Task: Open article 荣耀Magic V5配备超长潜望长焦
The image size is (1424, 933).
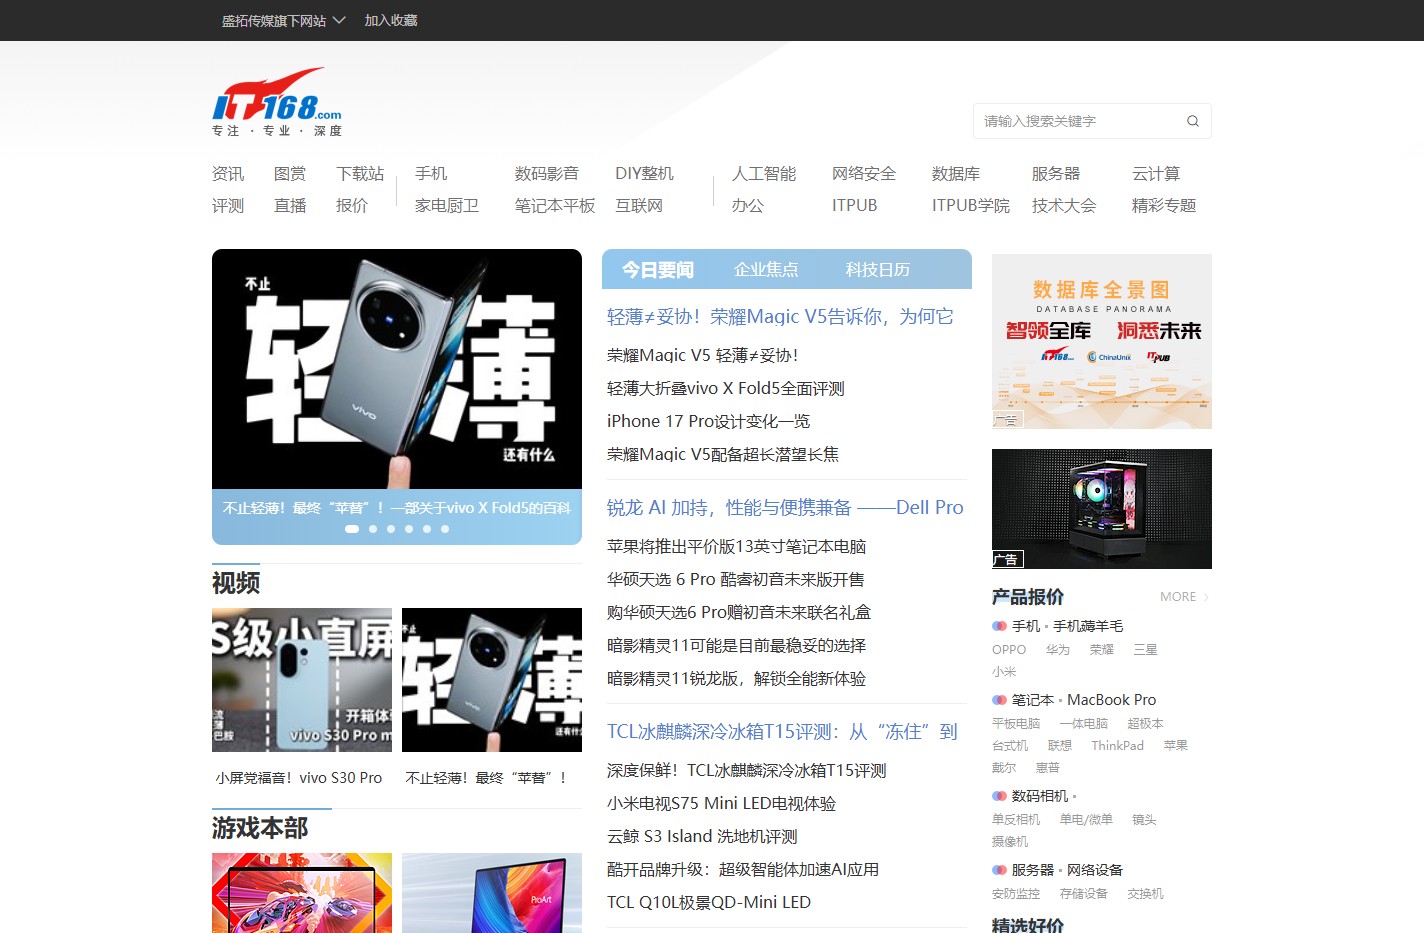Action: [723, 455]
